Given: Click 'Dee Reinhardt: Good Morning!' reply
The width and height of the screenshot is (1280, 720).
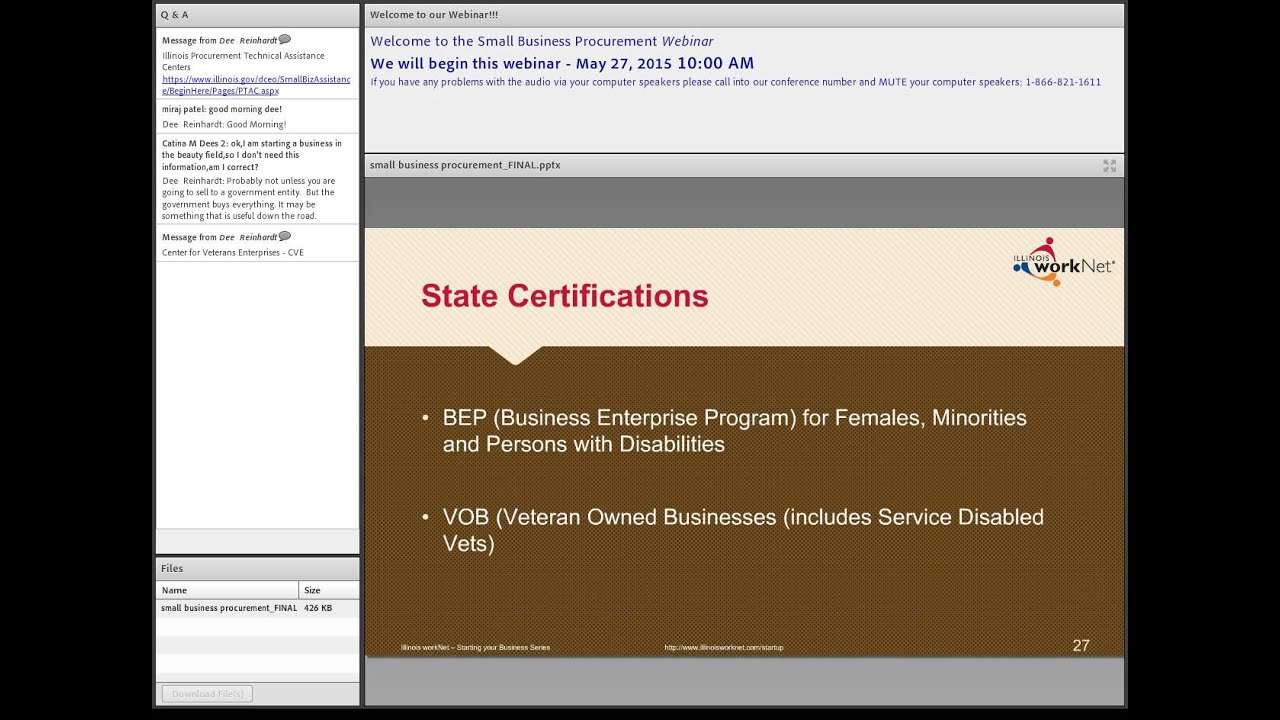Looking at the screenshot, I should point(224,125).
